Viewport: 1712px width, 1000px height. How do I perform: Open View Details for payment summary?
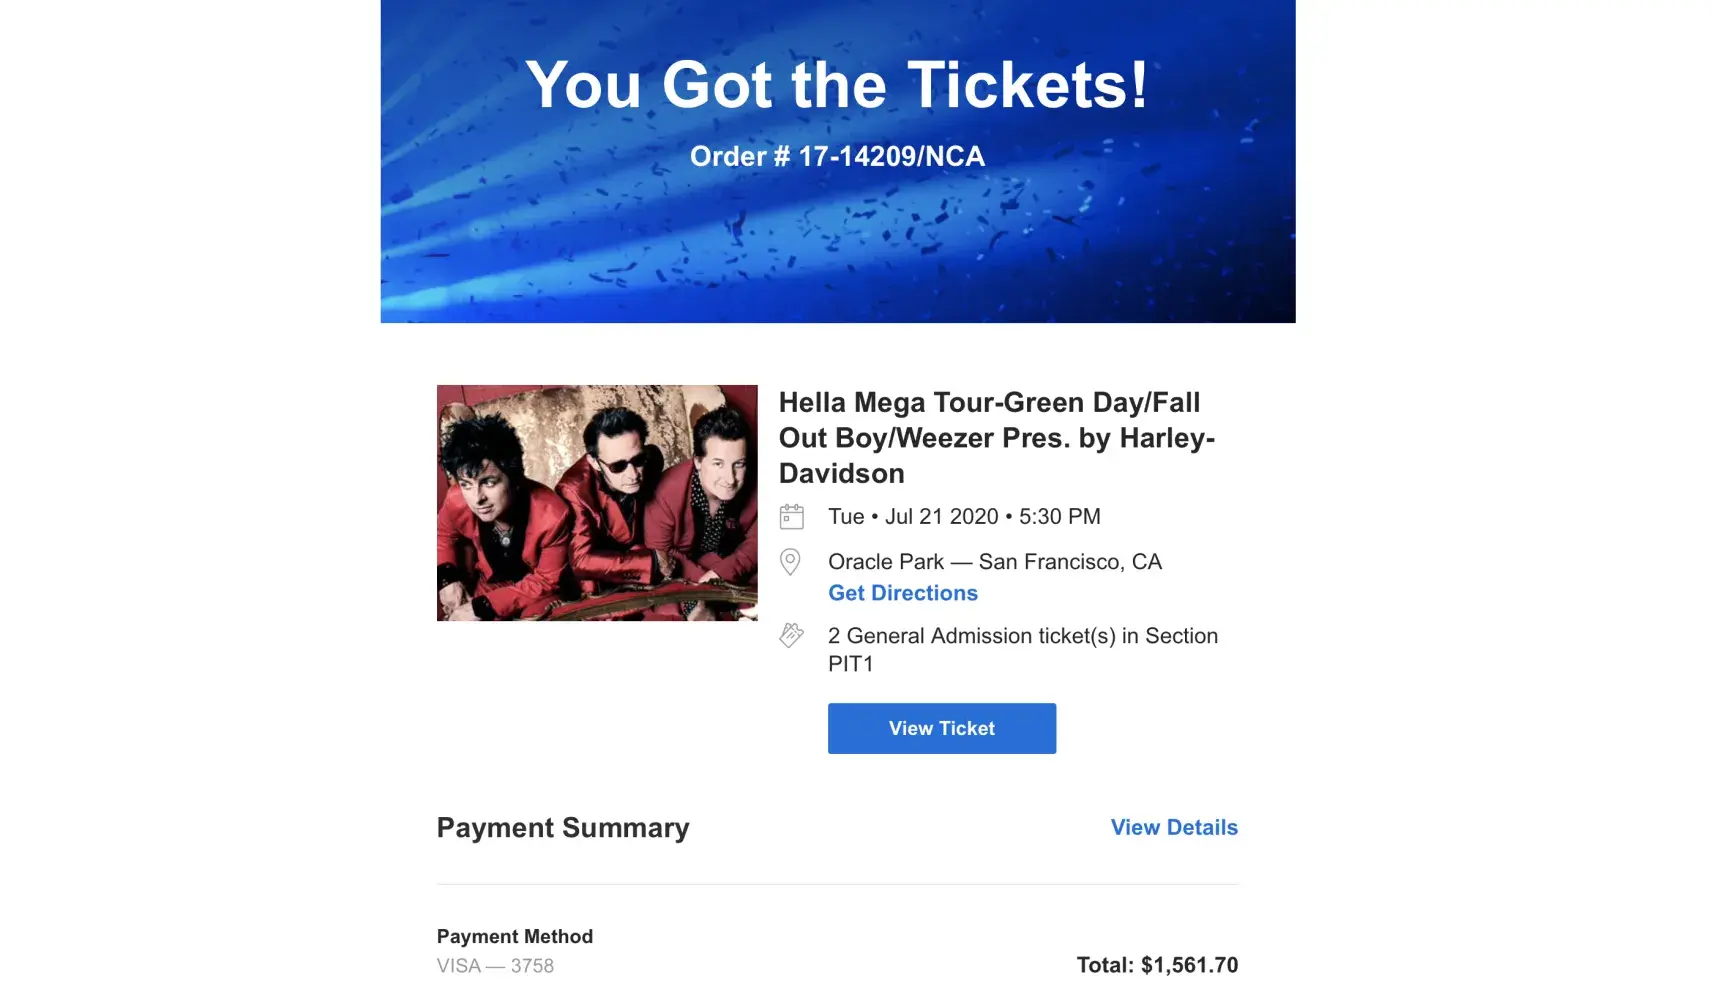point(1174,828)
